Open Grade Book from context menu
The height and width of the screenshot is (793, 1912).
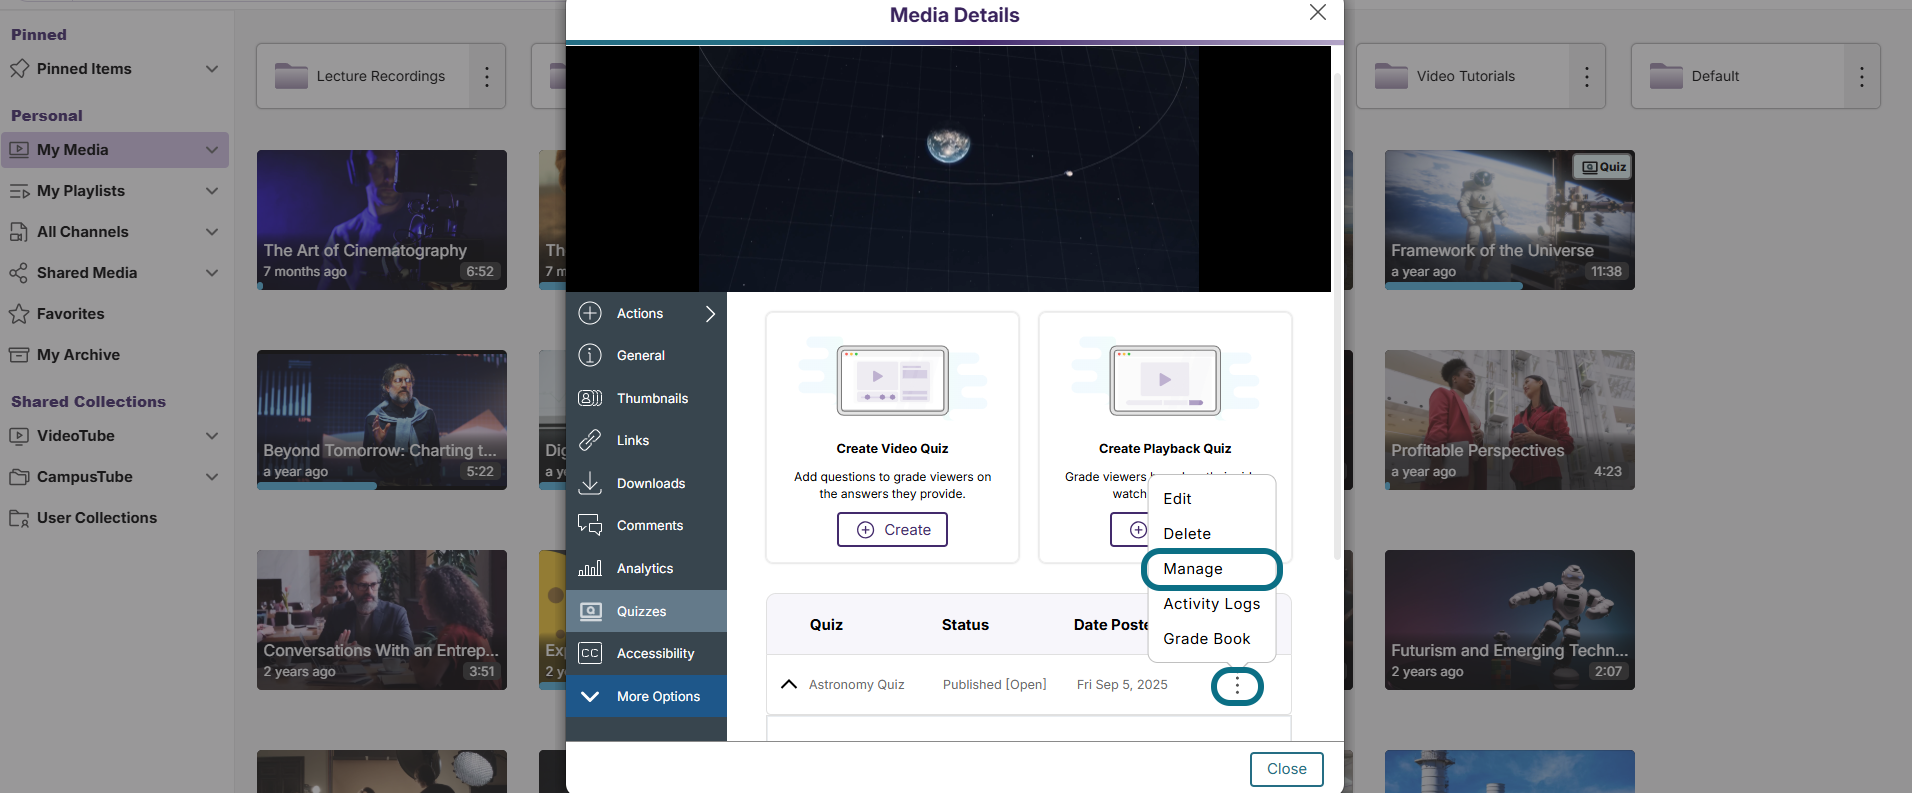(x=1206, y=639)
